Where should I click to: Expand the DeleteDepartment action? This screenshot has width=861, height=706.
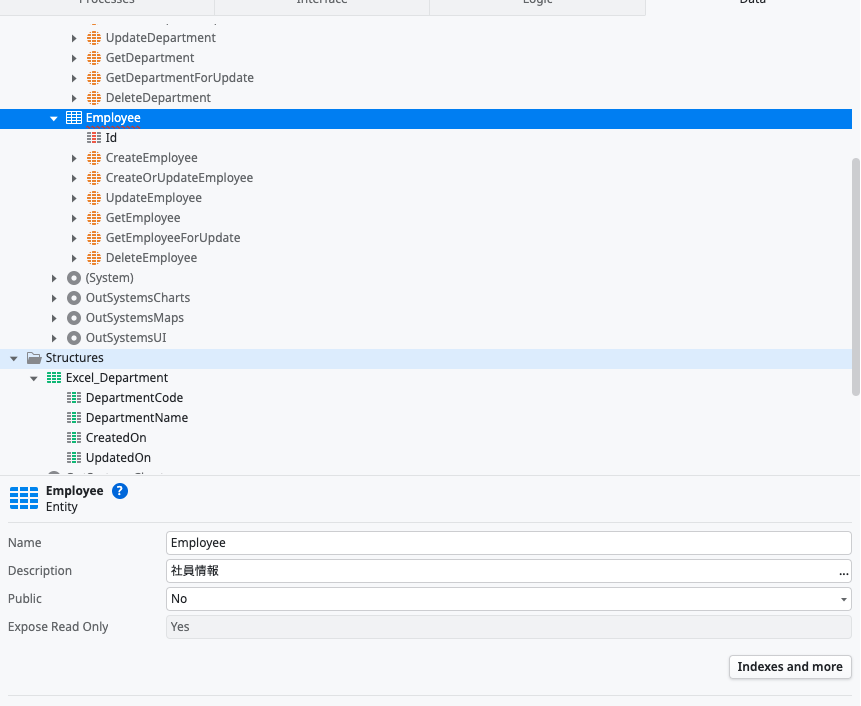[x=74, y=98]
